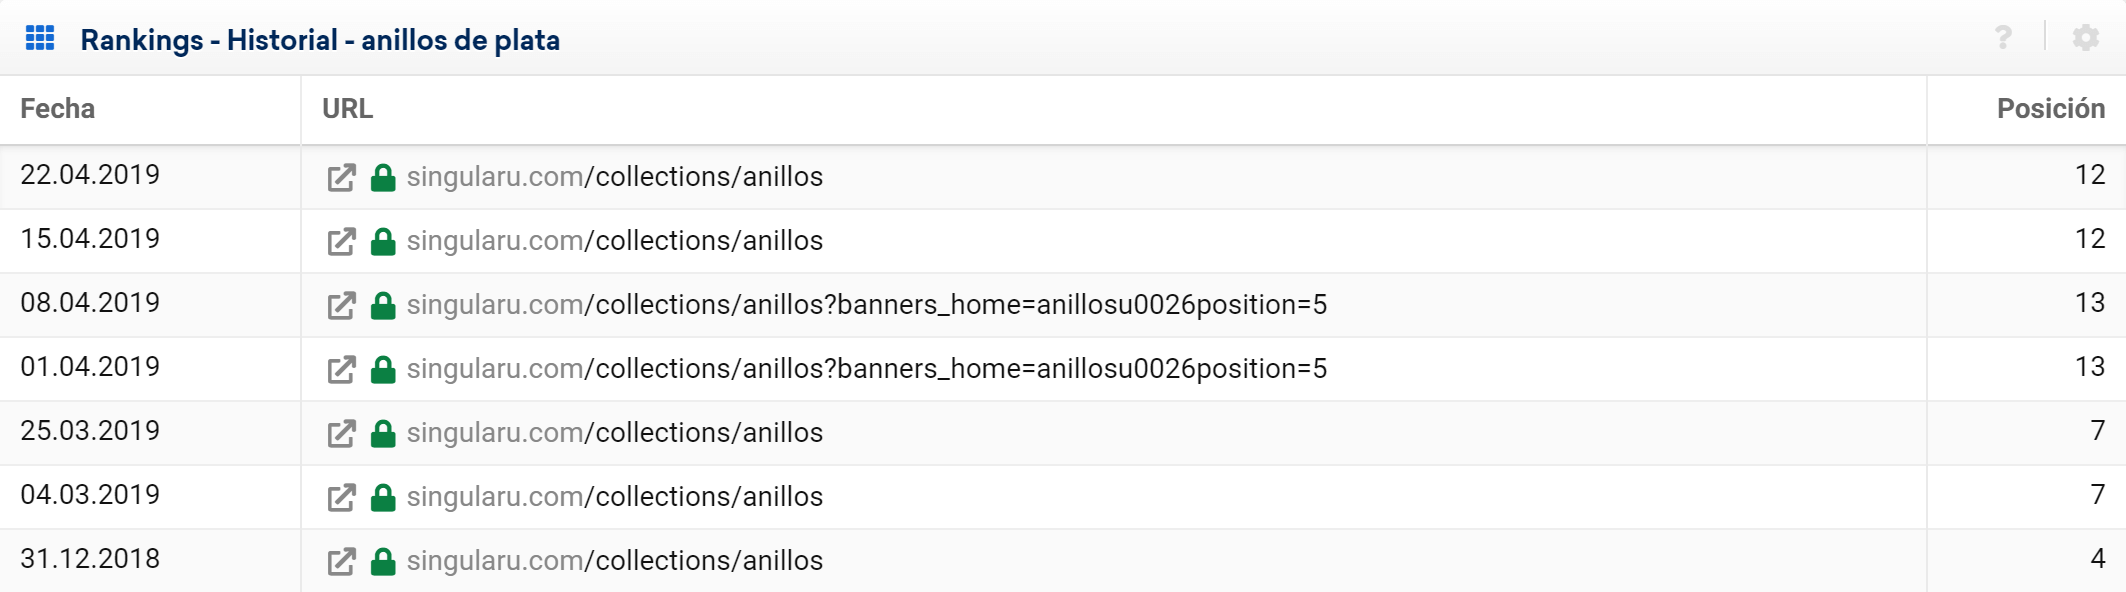Open external link icon for 08.04.2019 row
Viewport: 2126px width, 592px height.
click(x=341, y=306)
